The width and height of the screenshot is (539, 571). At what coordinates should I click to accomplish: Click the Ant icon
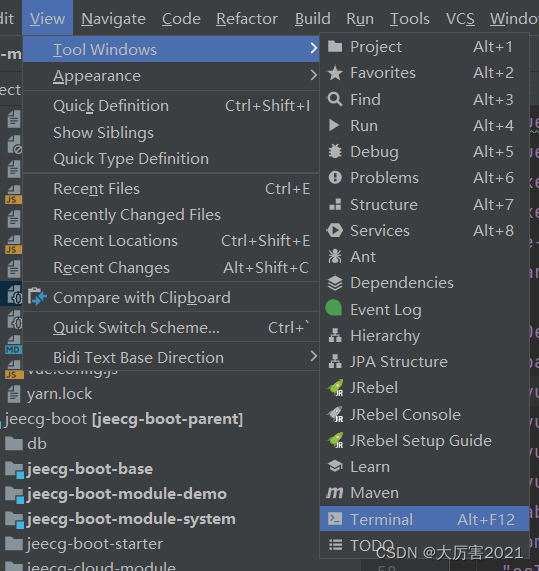335,256
